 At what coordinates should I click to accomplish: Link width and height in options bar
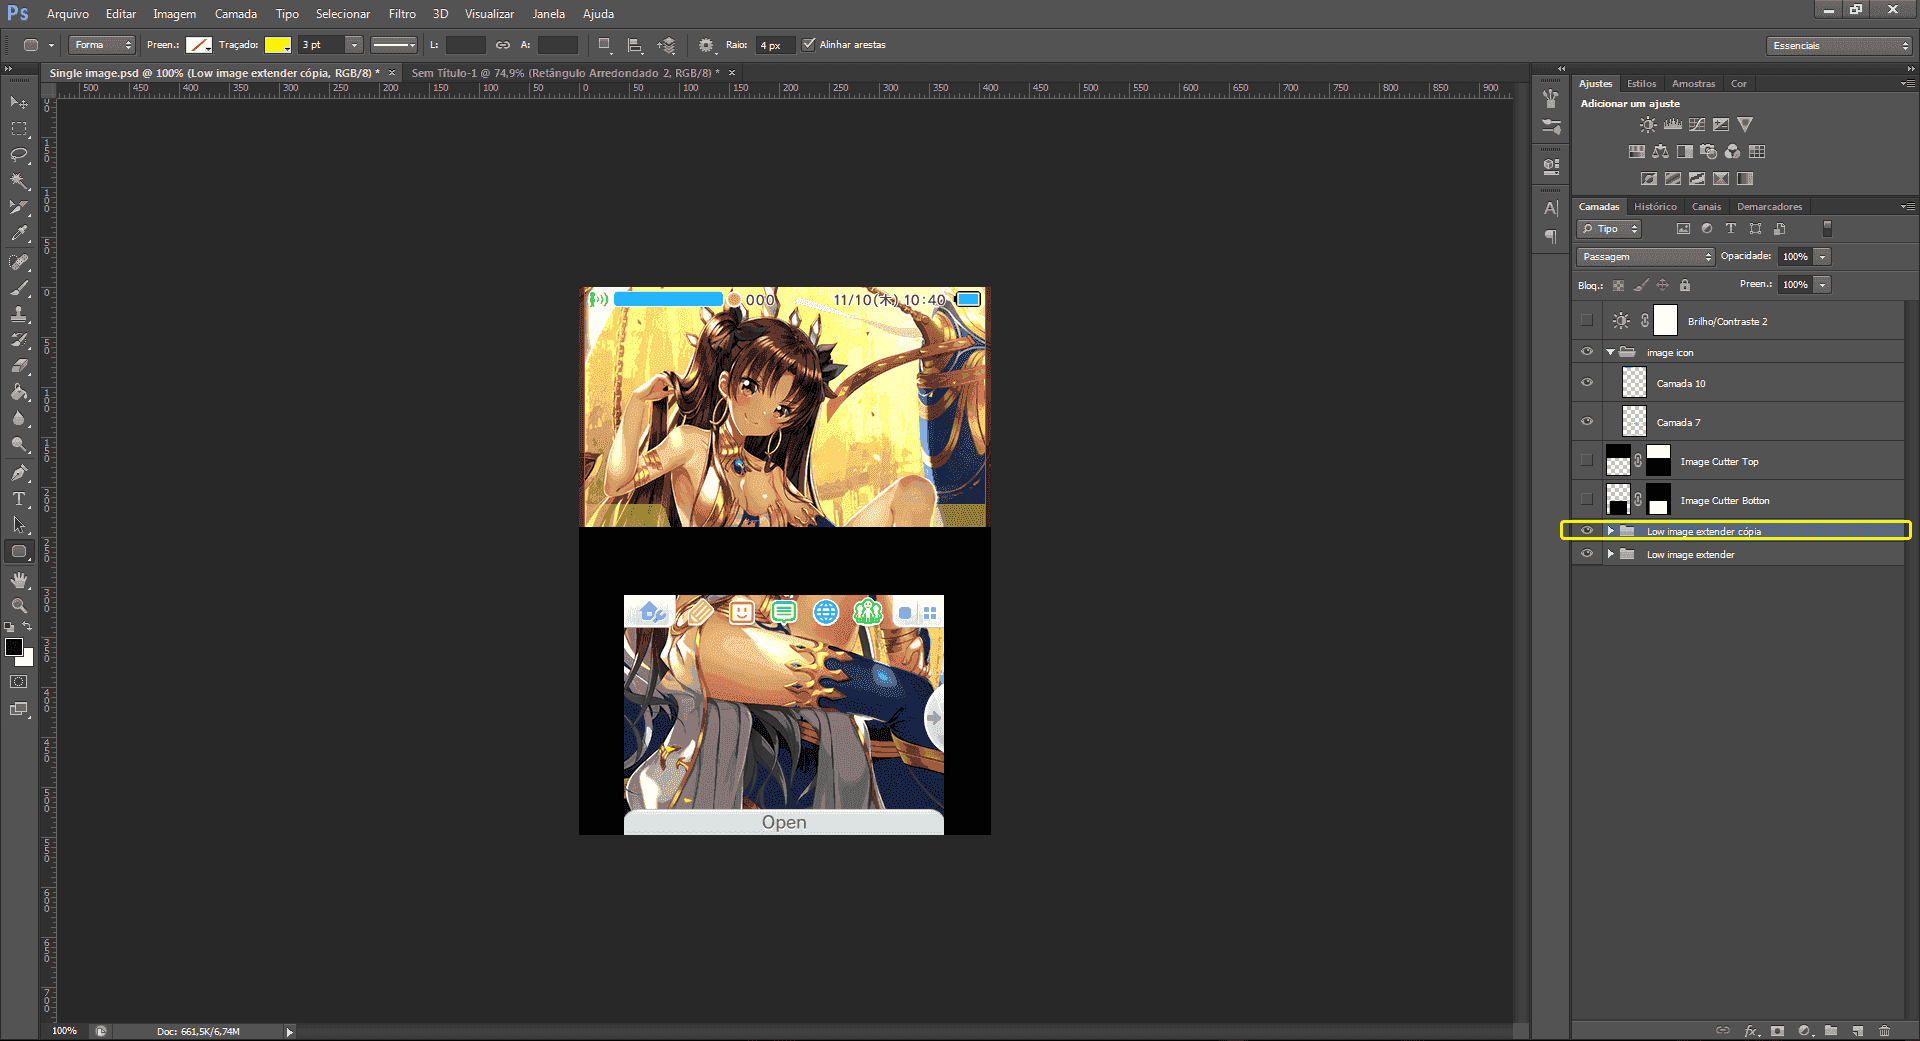tap(503, 45)
